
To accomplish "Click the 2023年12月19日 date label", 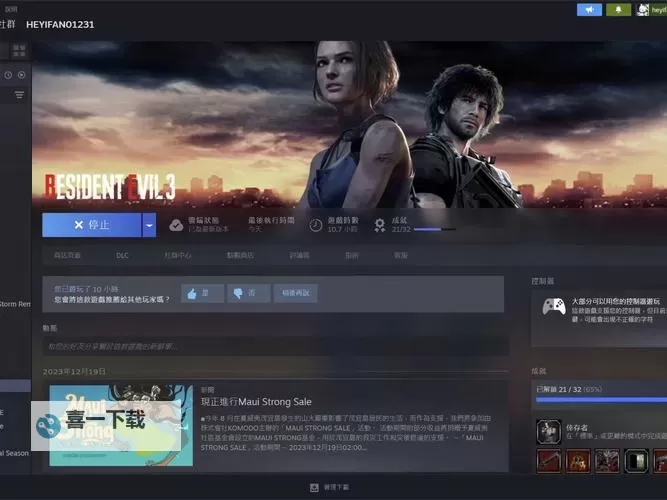I will (74, 371).
